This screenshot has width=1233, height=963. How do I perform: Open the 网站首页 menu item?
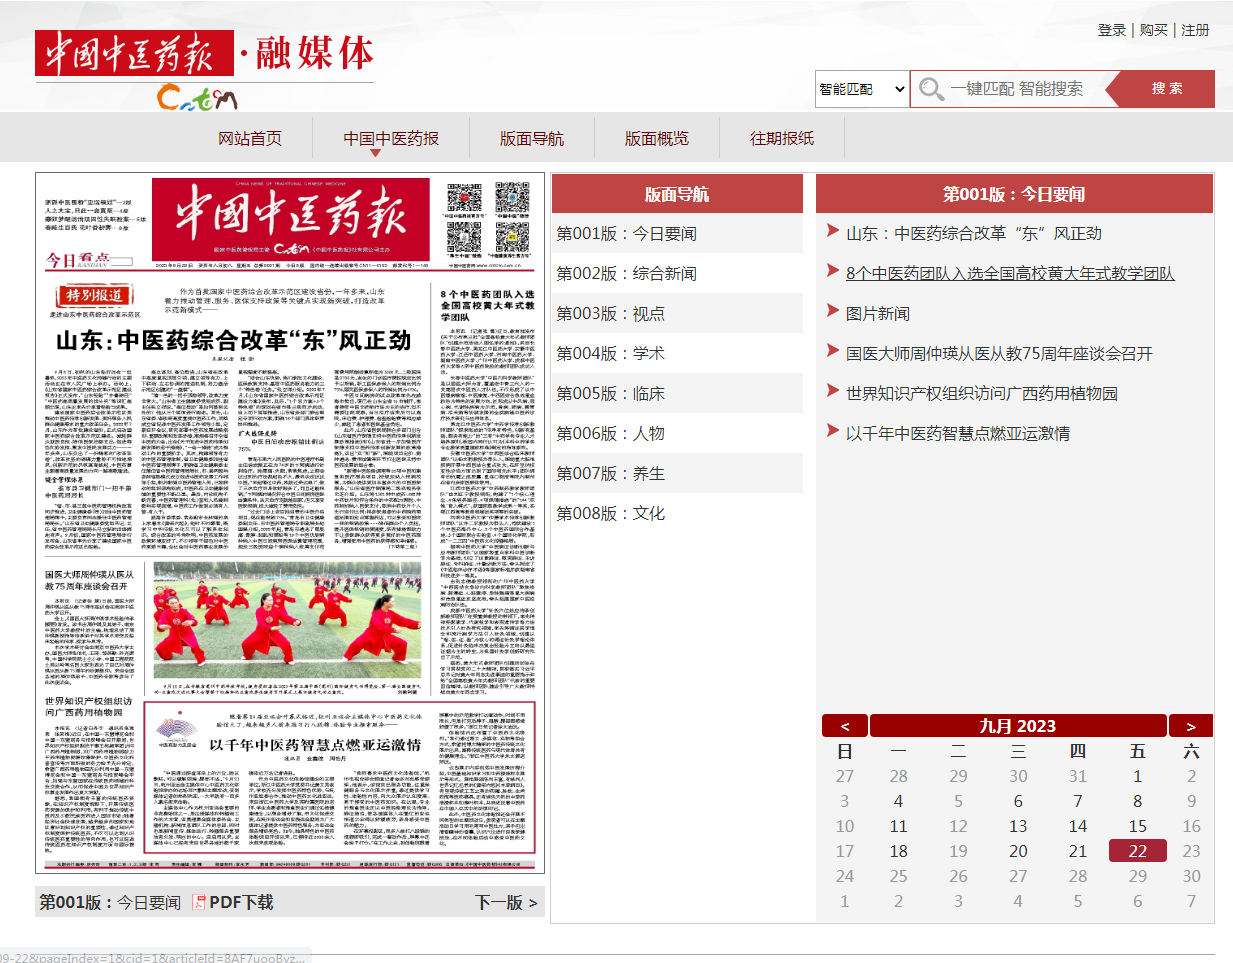[x=250, y=138]
